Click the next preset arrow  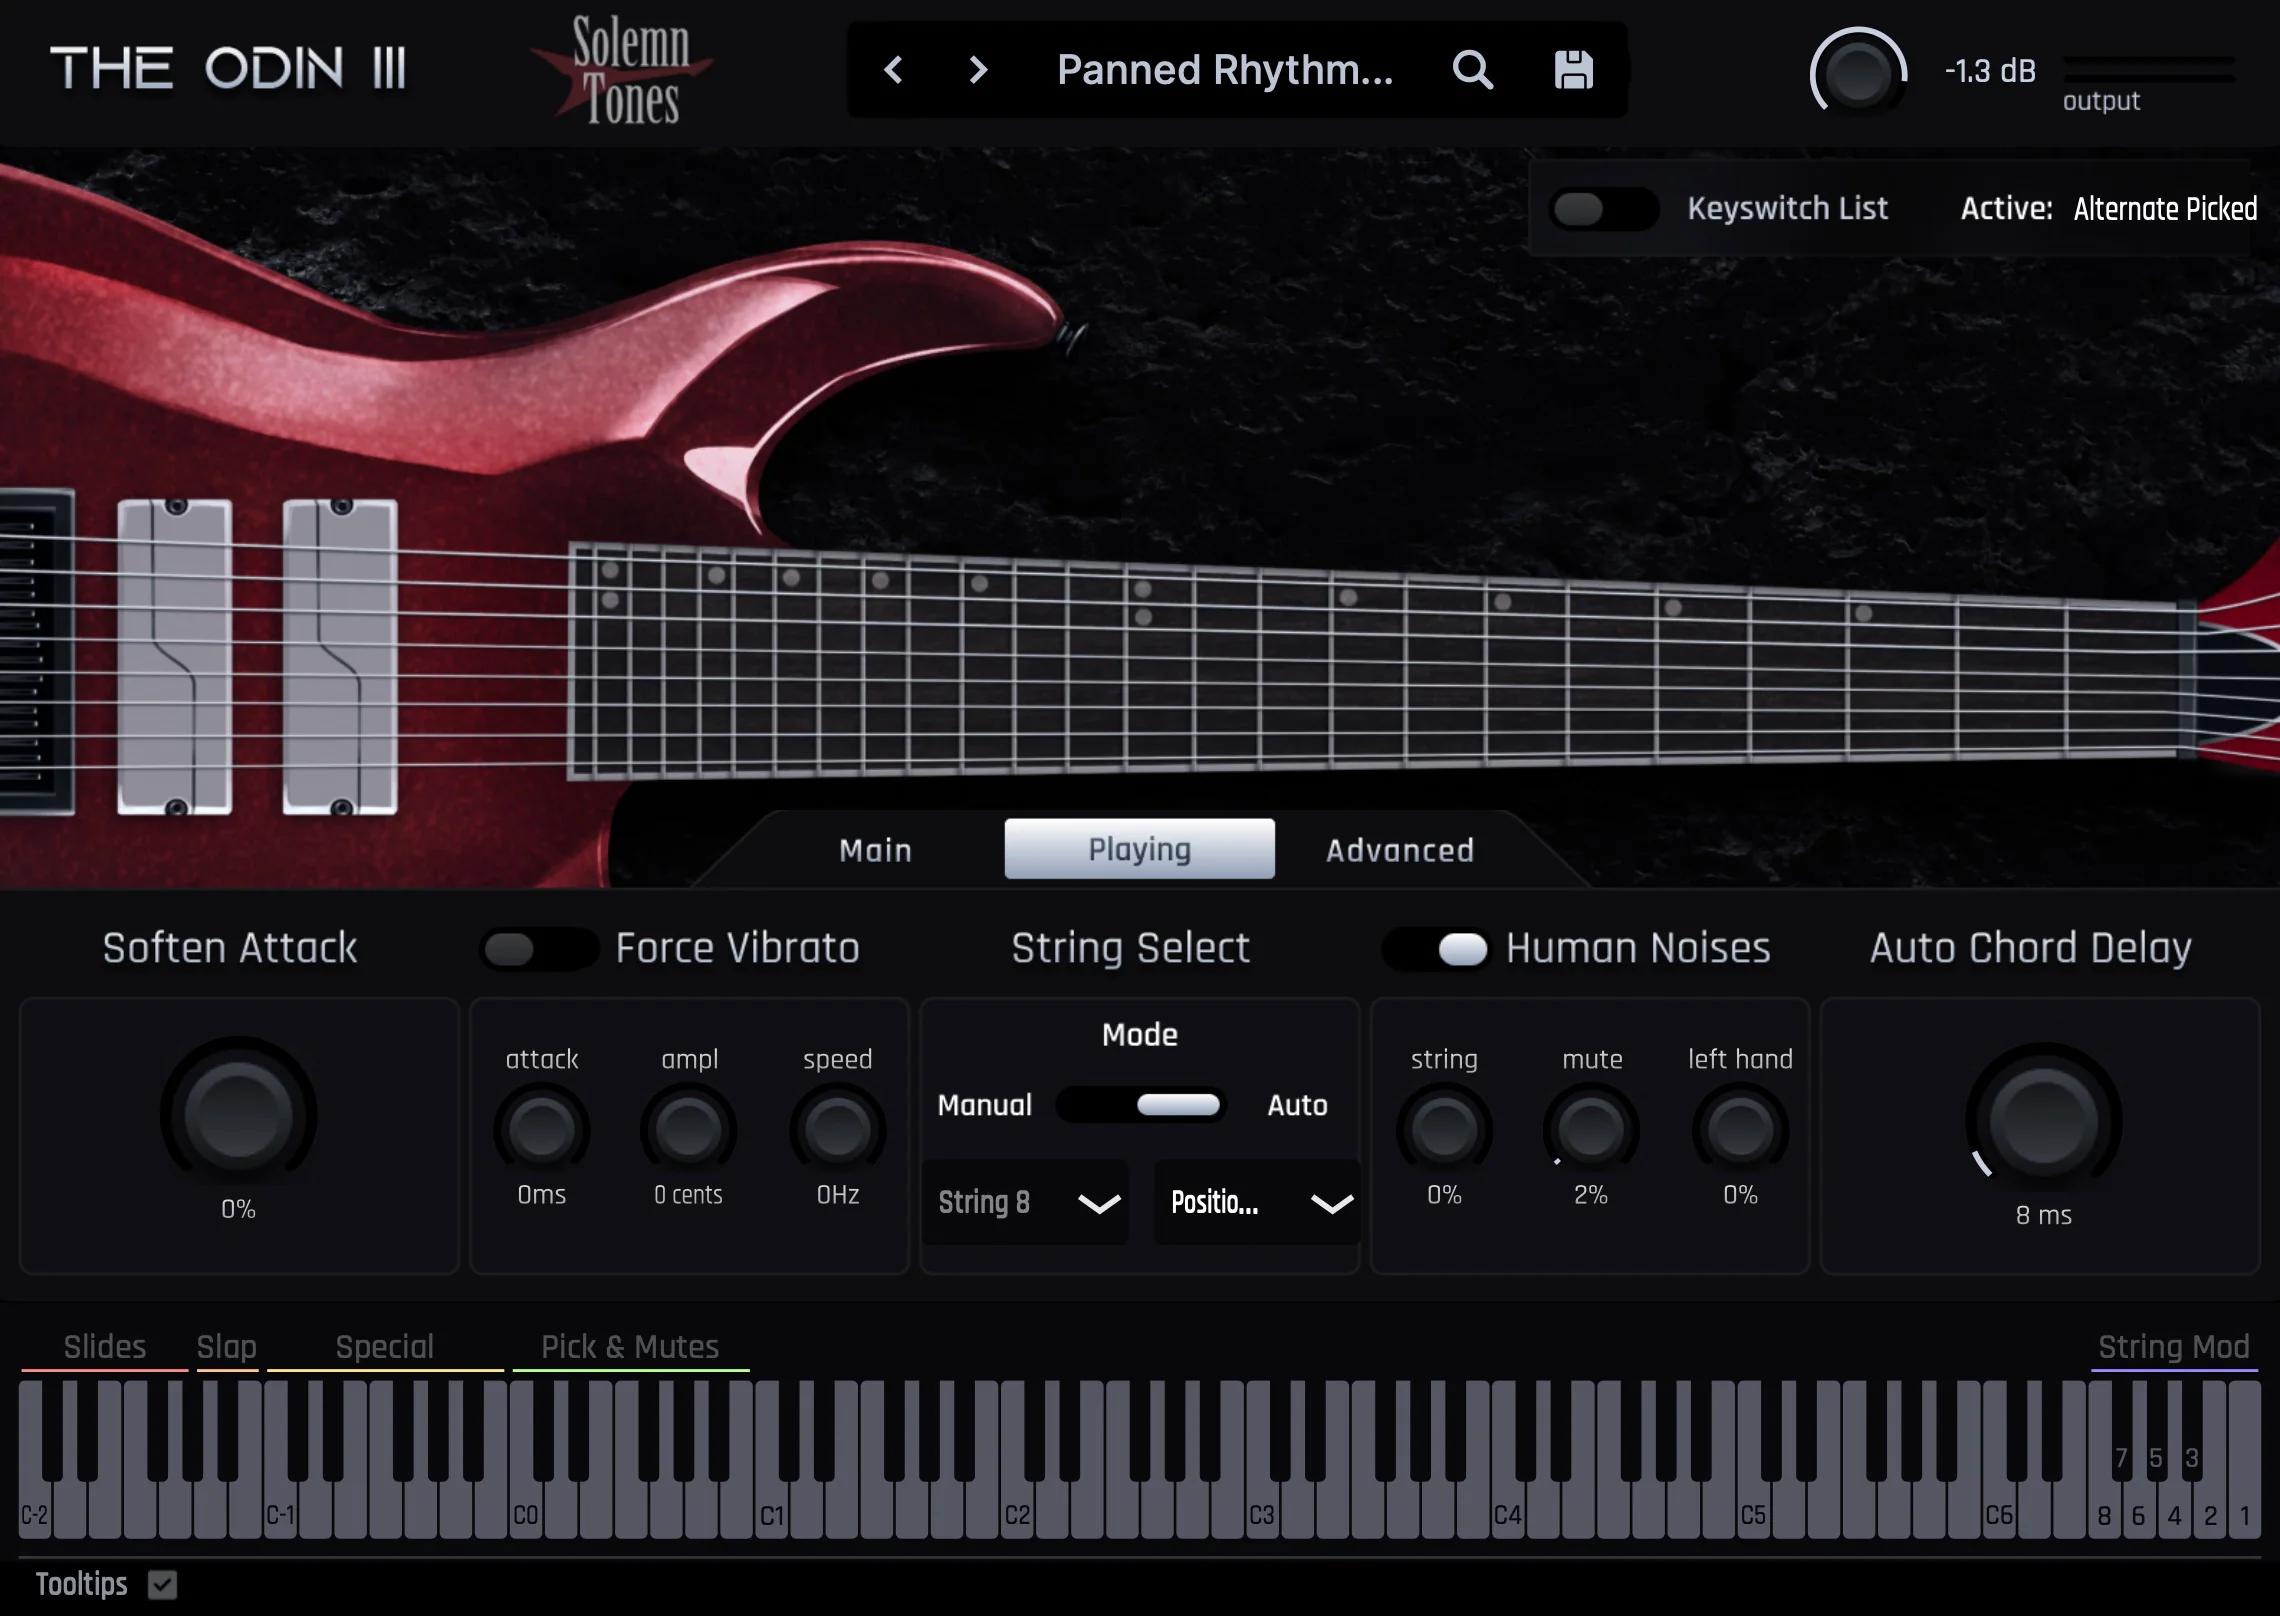pyautogui.click(x=978, y=70)
